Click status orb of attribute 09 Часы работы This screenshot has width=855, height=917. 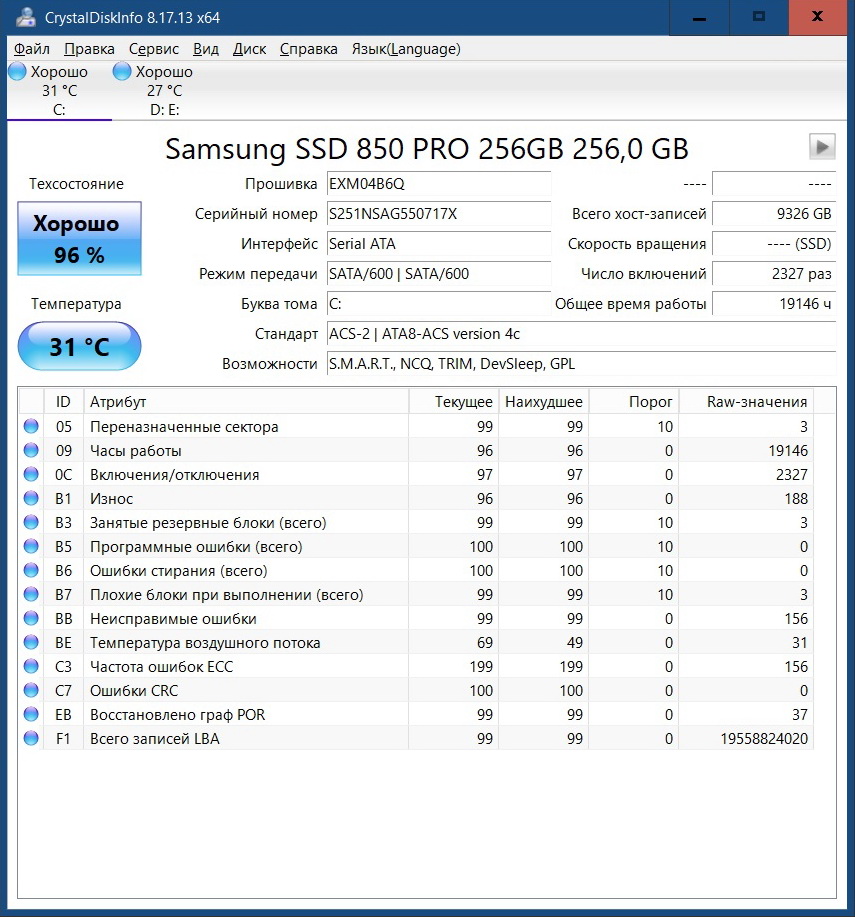pos(31,450)
